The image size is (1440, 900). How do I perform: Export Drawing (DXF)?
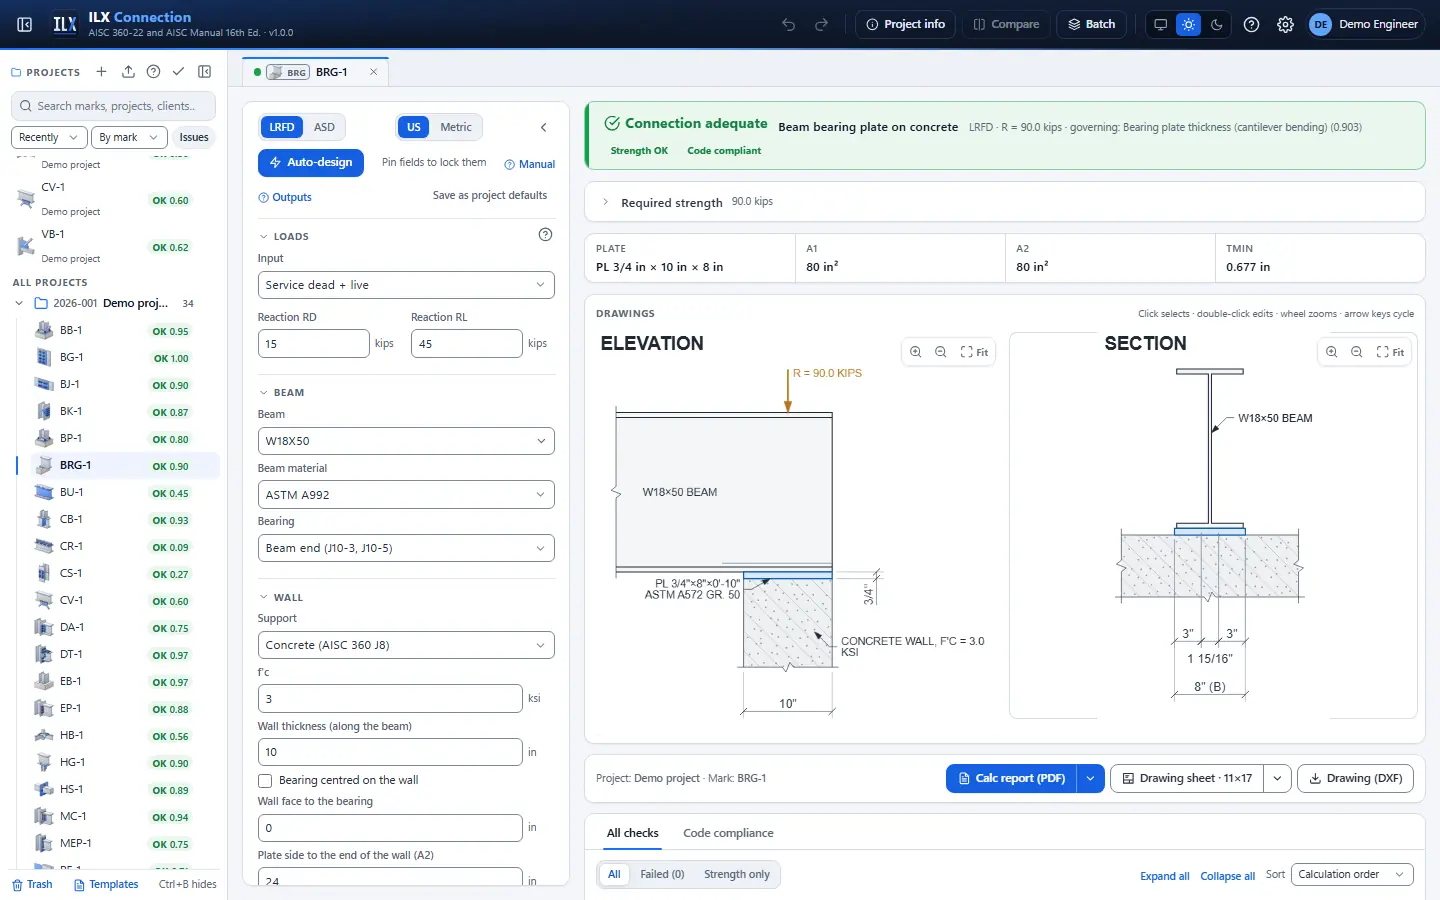(1355, 778)
